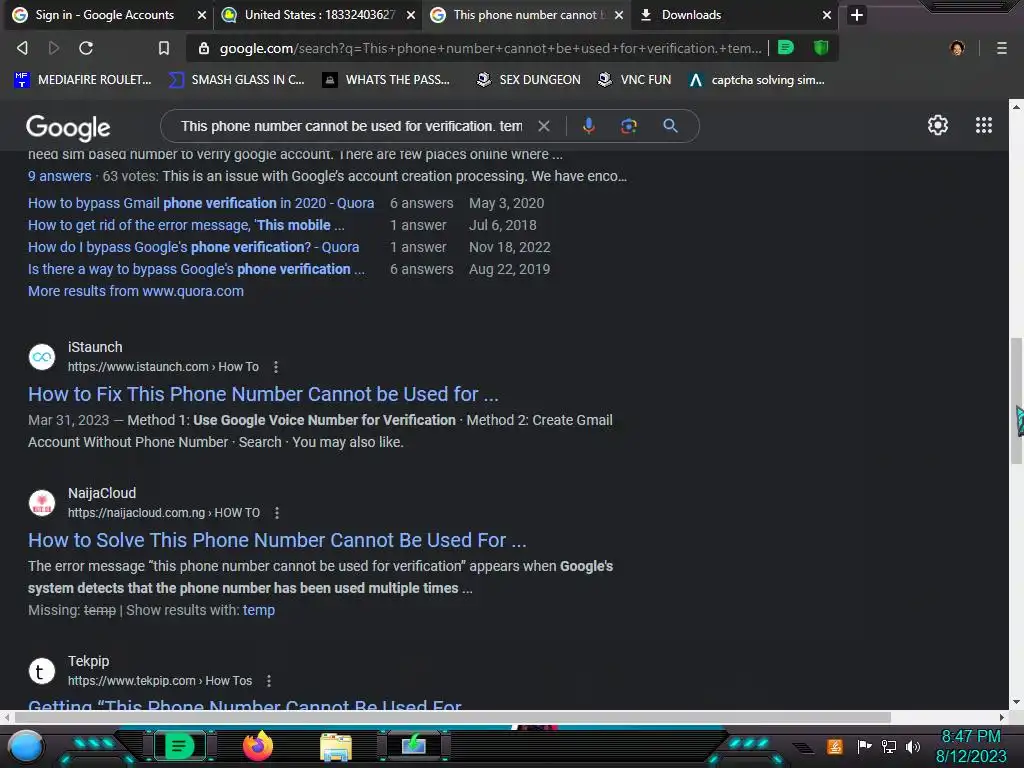1024x768 pixels.
Task: Click the Google search input field
Action: pos(351,126)
